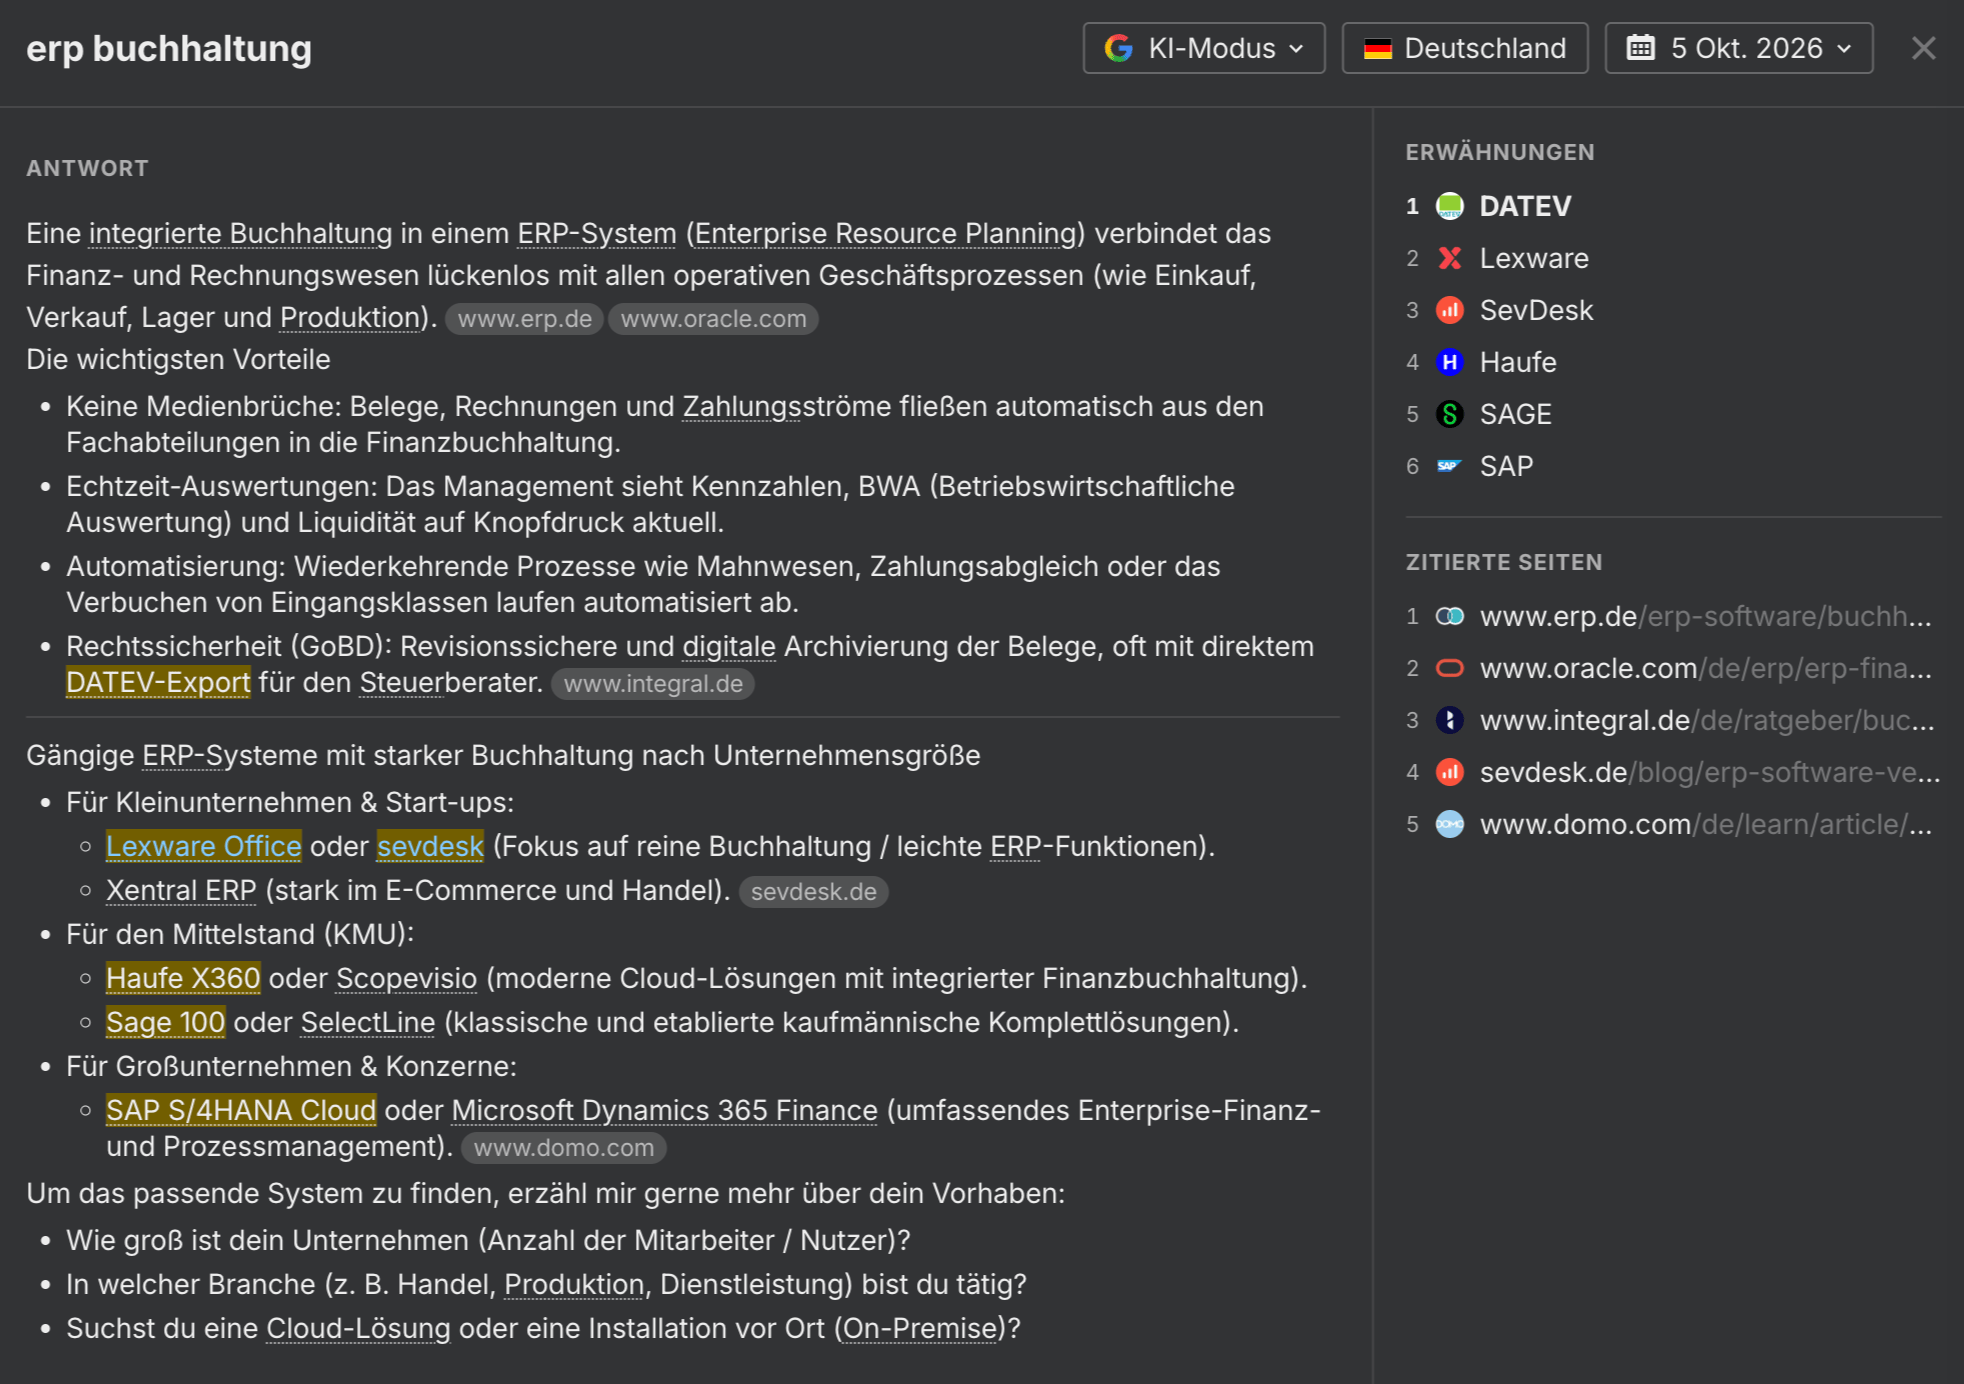
Task: Open the sevdesk.de source chip after Xentral
Action: [x=813, y=892]
